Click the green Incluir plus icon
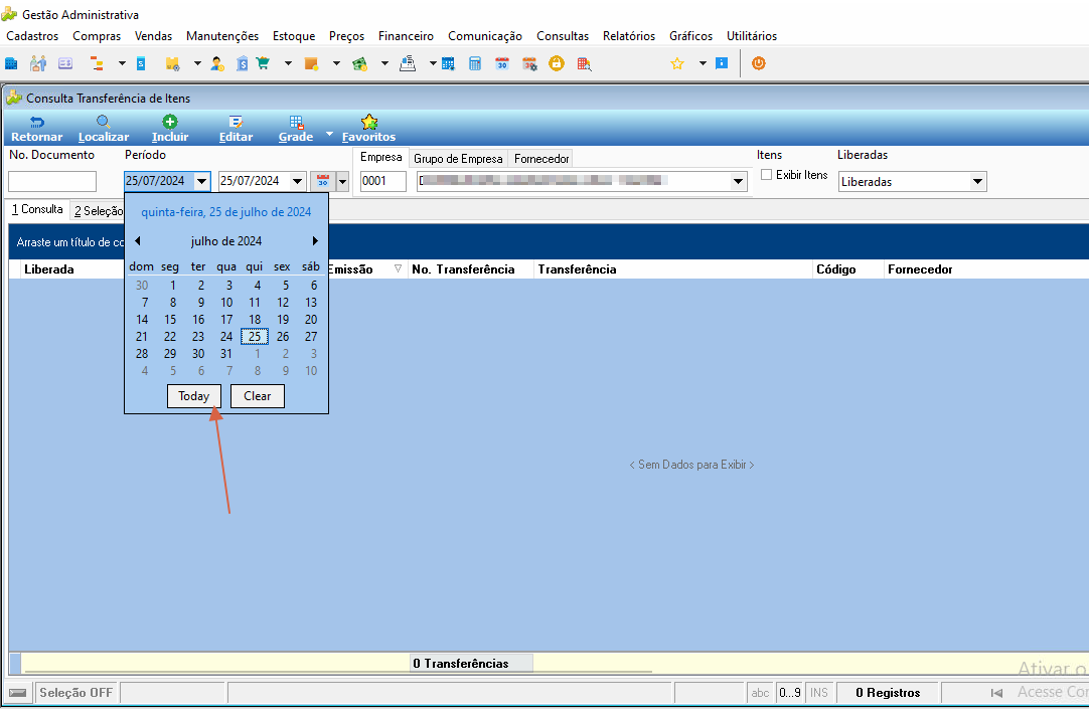1090x709 pixels. tap(170, 122)
